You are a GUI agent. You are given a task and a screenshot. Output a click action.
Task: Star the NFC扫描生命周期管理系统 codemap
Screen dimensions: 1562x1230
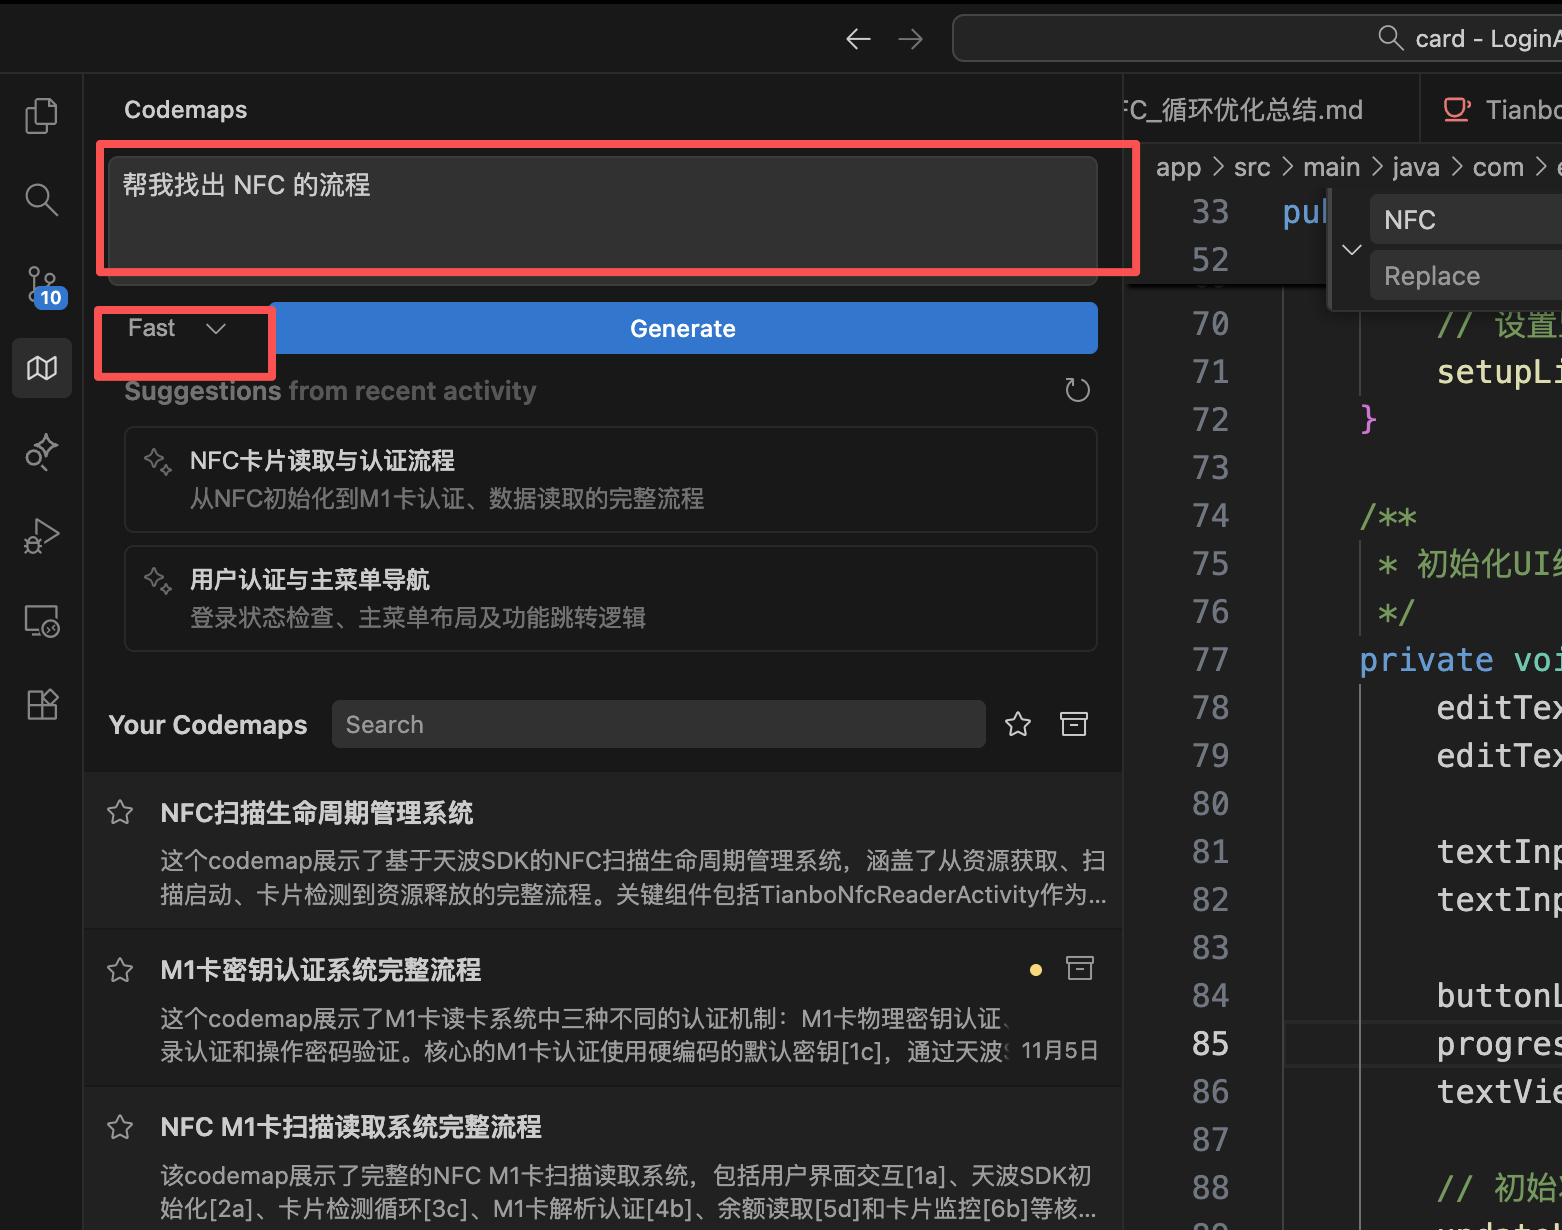(120, 812)
